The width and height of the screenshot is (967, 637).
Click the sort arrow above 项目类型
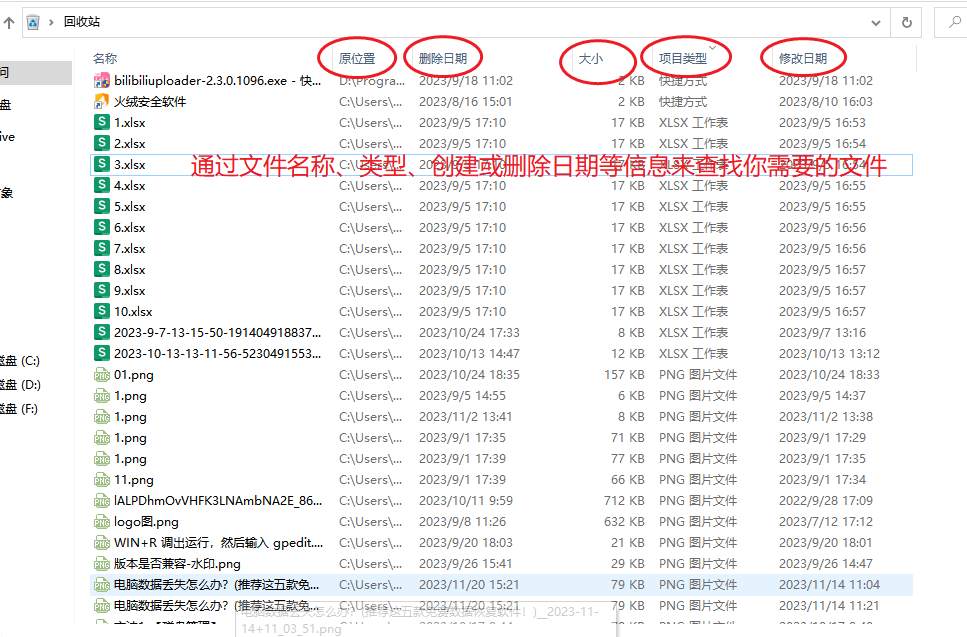(713, 46)
